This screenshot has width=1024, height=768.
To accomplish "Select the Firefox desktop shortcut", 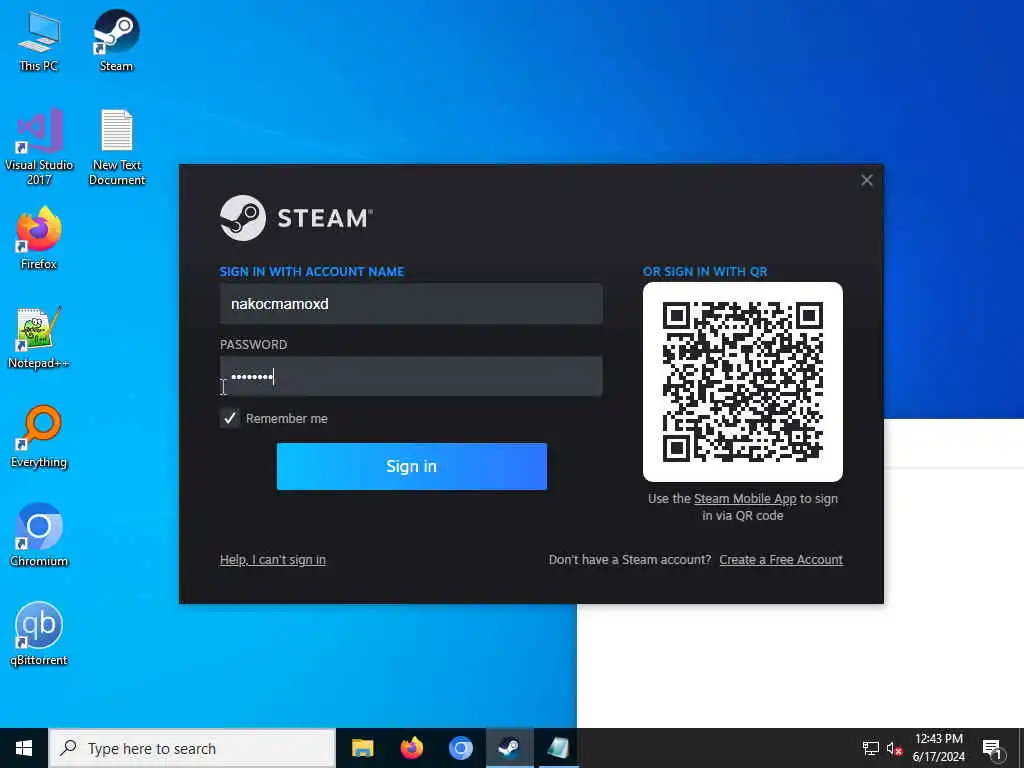I will [x=39, y=238].
